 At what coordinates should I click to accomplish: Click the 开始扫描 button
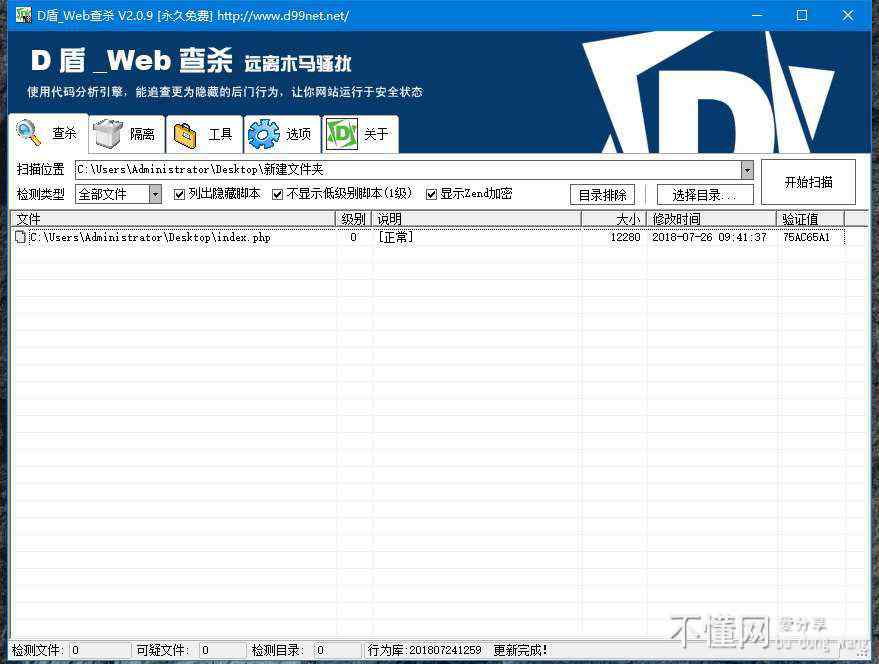808,182
